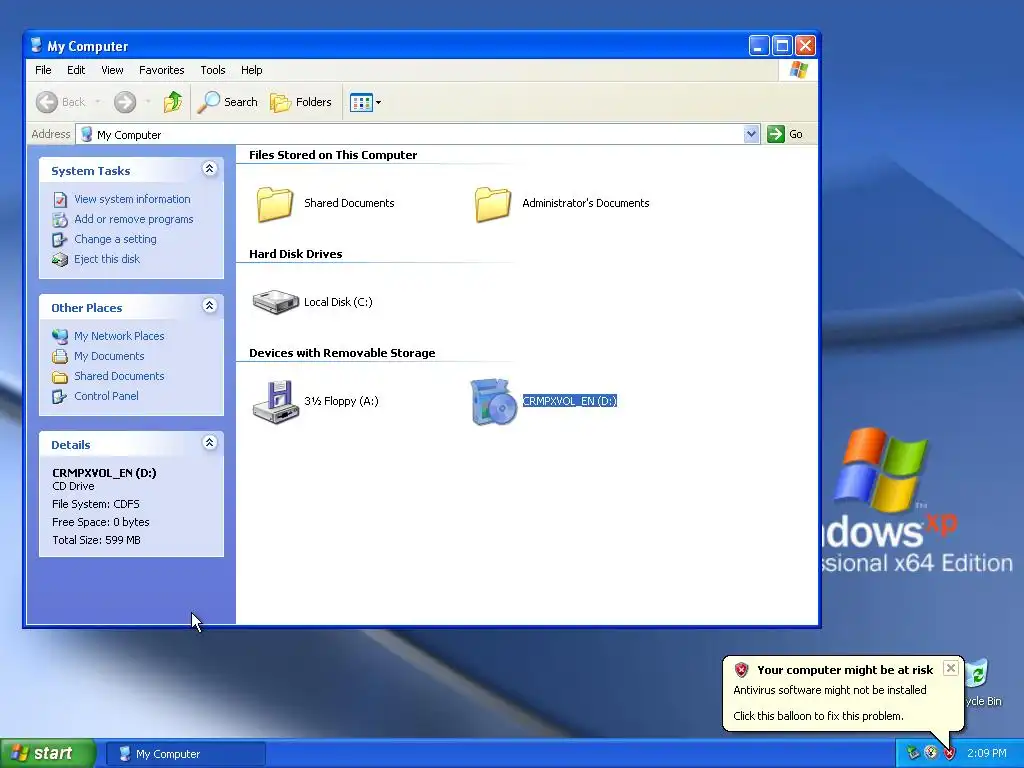
Task: Click the Change a setting icon
Action: (x=59, y=240)
